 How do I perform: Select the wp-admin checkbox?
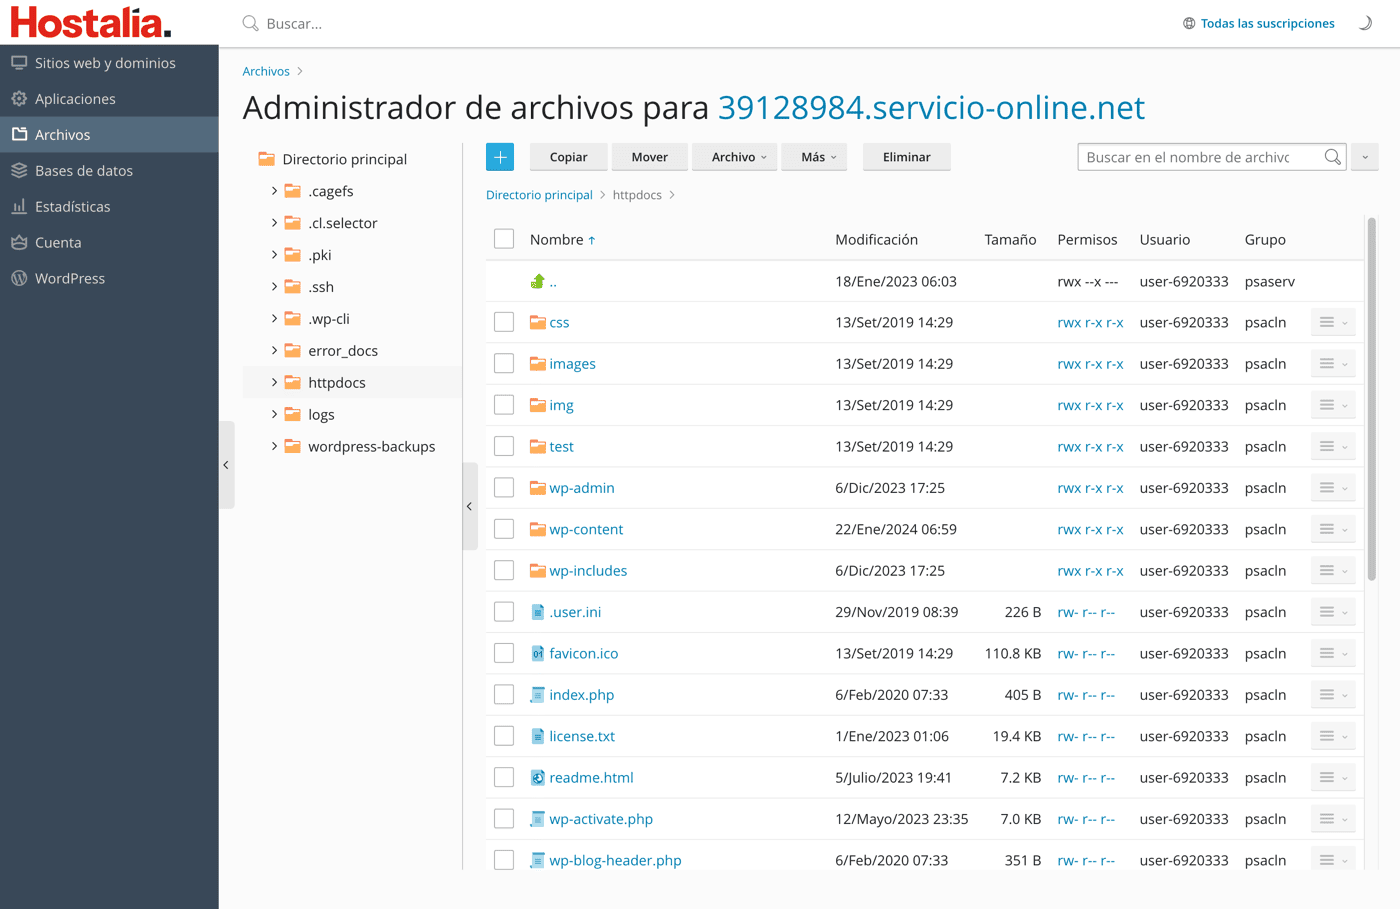(504, 488)
